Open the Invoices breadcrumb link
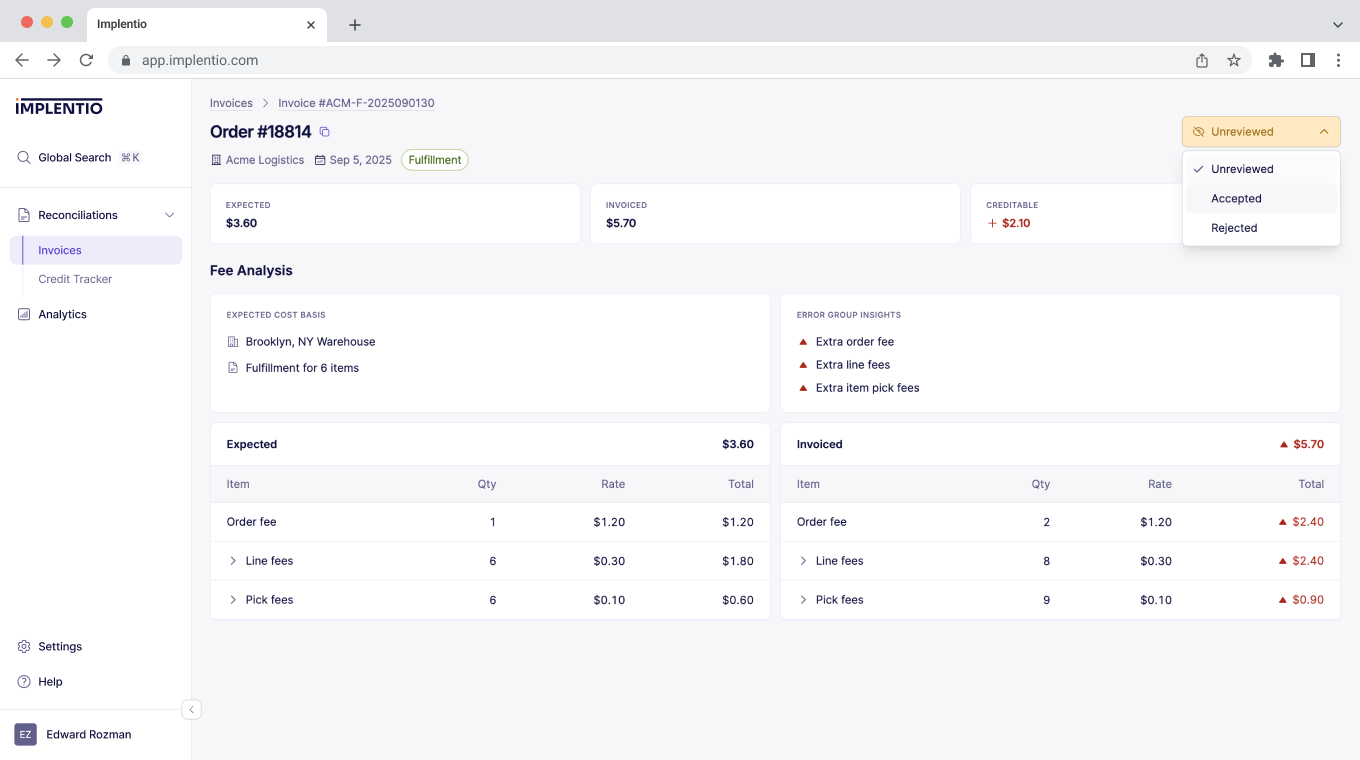This screenshot has height=760, width=1360. coord(231,103)
